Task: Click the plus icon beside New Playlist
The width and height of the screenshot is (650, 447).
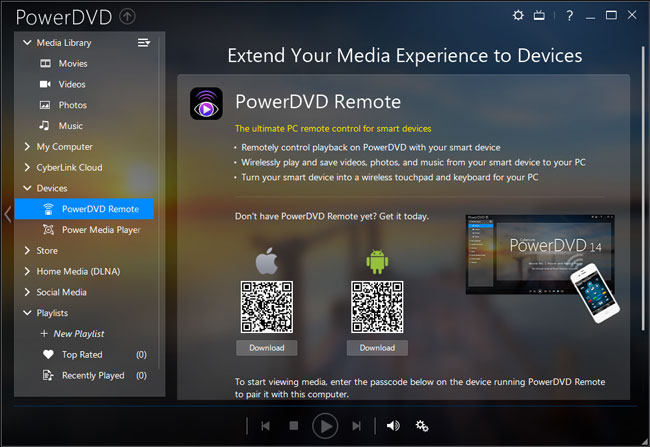Action: [x=44, y=333]
